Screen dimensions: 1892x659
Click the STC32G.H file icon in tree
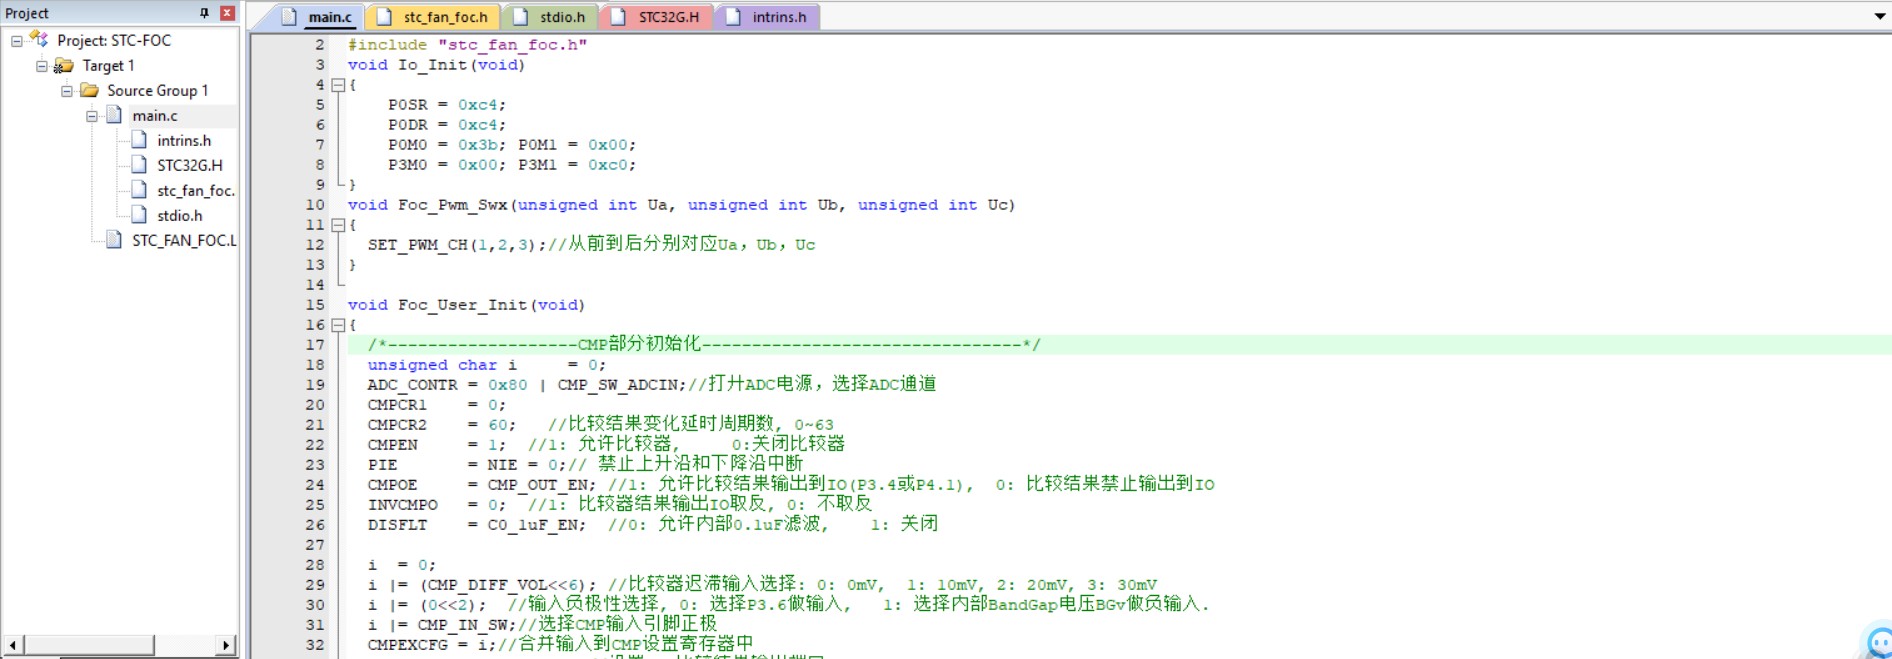139,165
